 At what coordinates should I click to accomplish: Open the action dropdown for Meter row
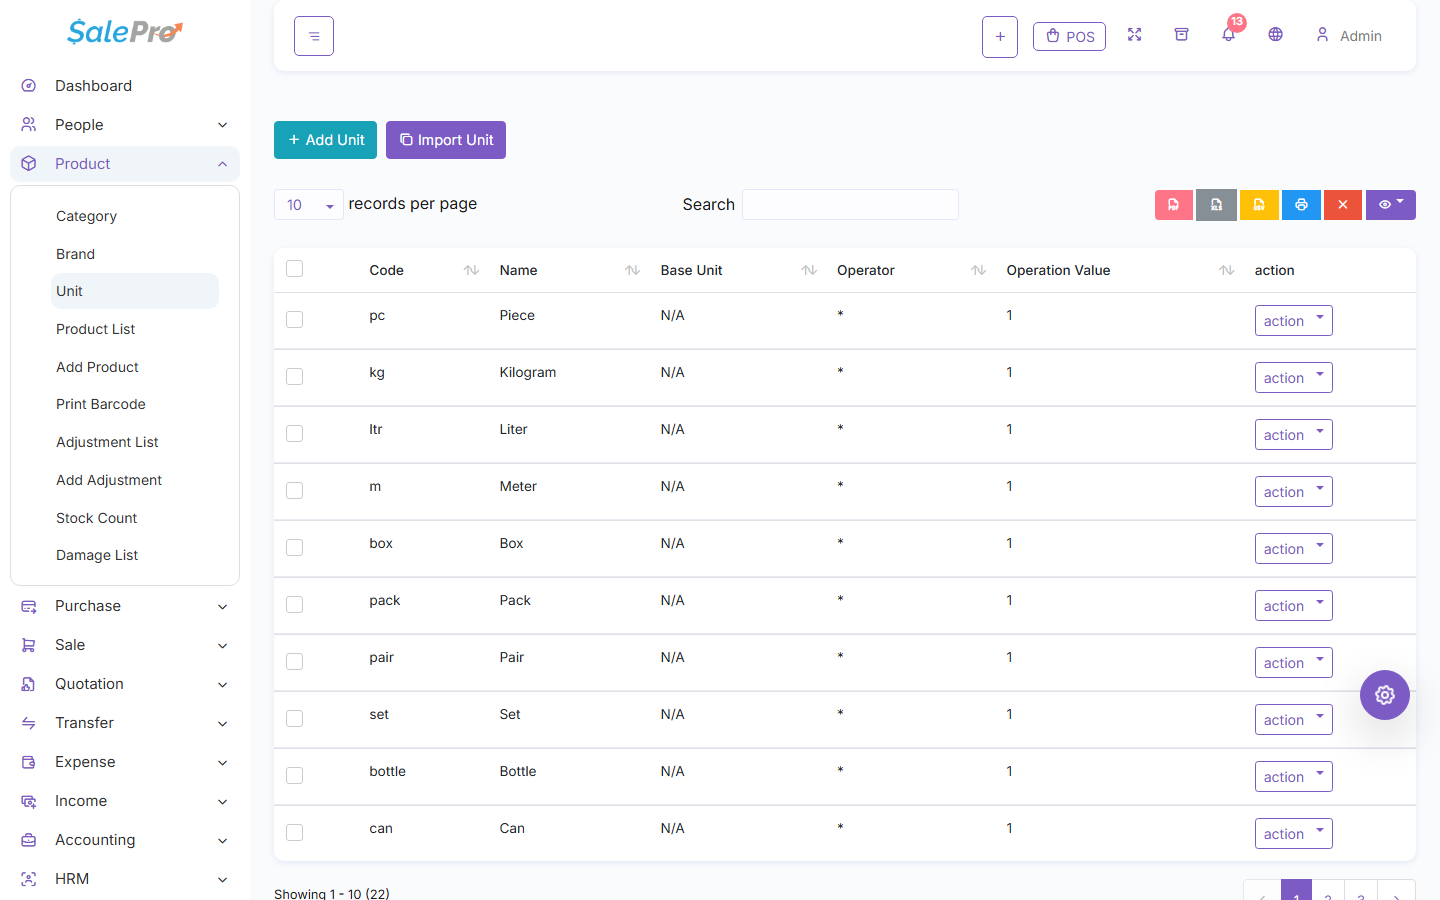pos(1294,492)
